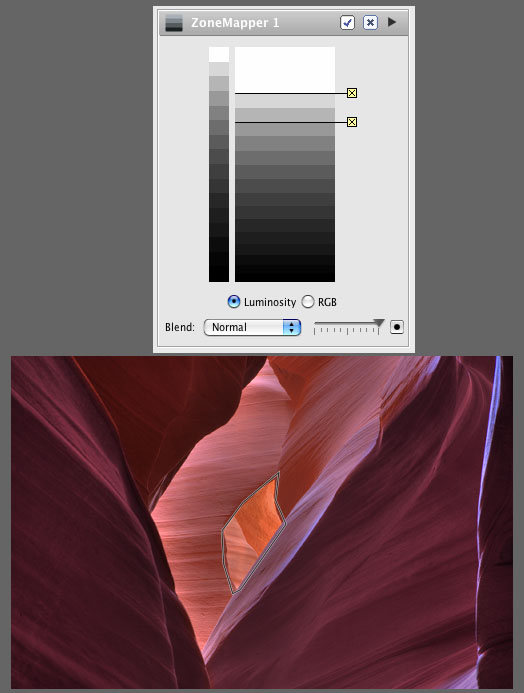Click the ZoneMapper gradient icon in title bar
Screen dimensions: 524x693
(174, 23)
